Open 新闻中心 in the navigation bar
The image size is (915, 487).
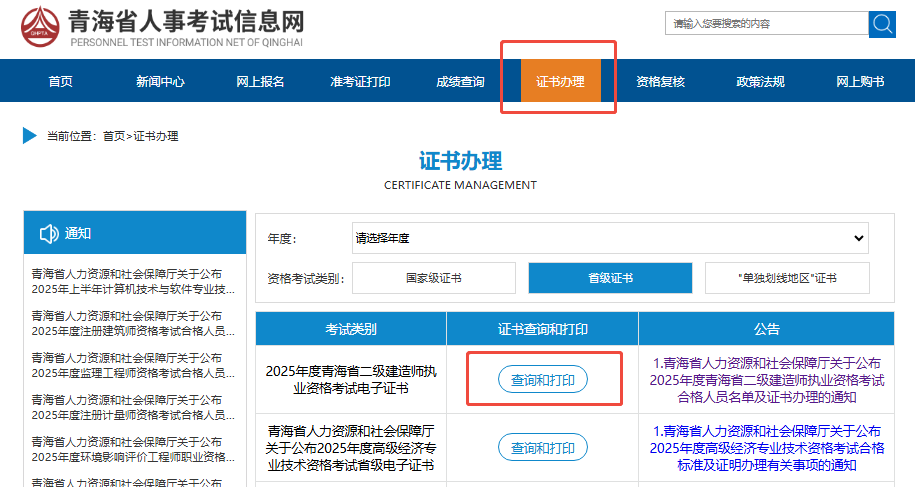pyautogui.click(x=160, y=82)
